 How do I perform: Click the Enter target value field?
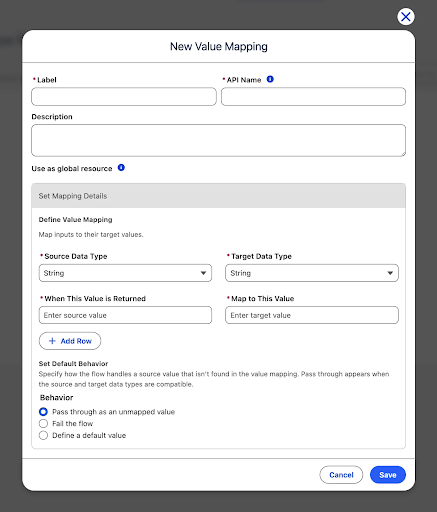[x=312, y=315]
